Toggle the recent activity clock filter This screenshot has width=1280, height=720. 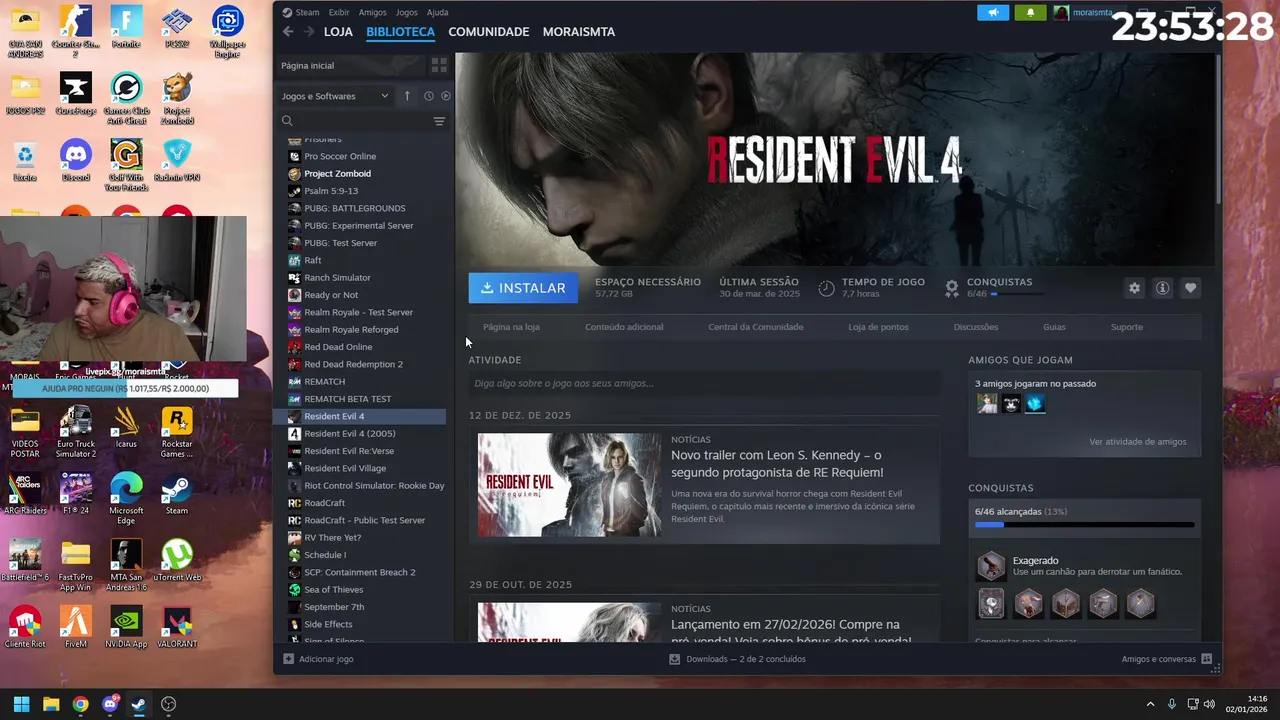tap(428, 96)
